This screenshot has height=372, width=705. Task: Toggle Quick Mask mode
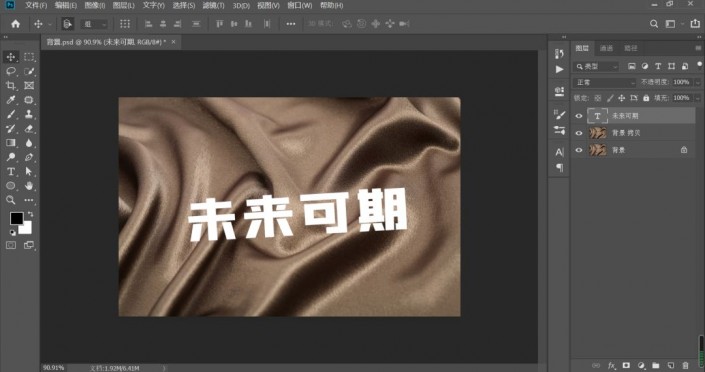(x=11, y=245)
